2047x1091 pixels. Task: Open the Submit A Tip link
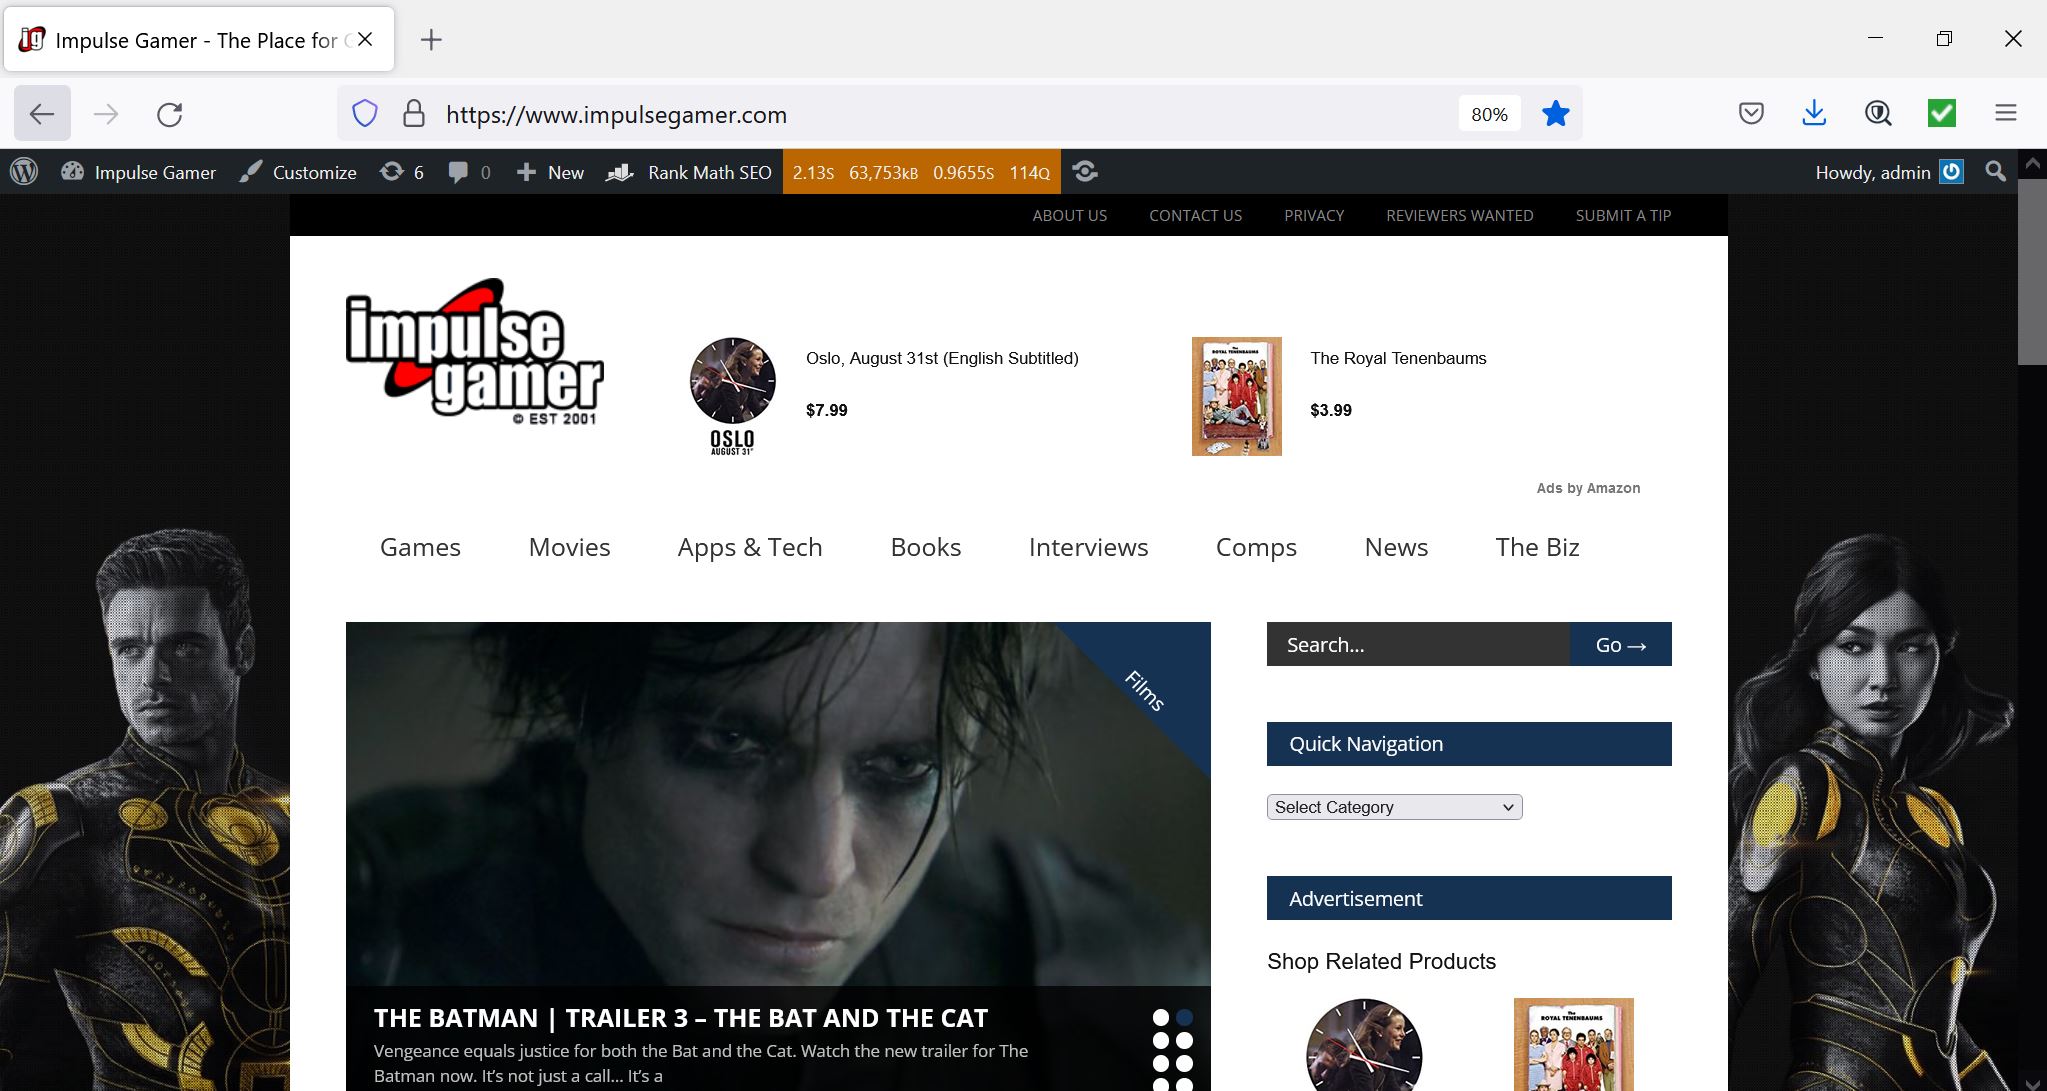click(1623, 215)
